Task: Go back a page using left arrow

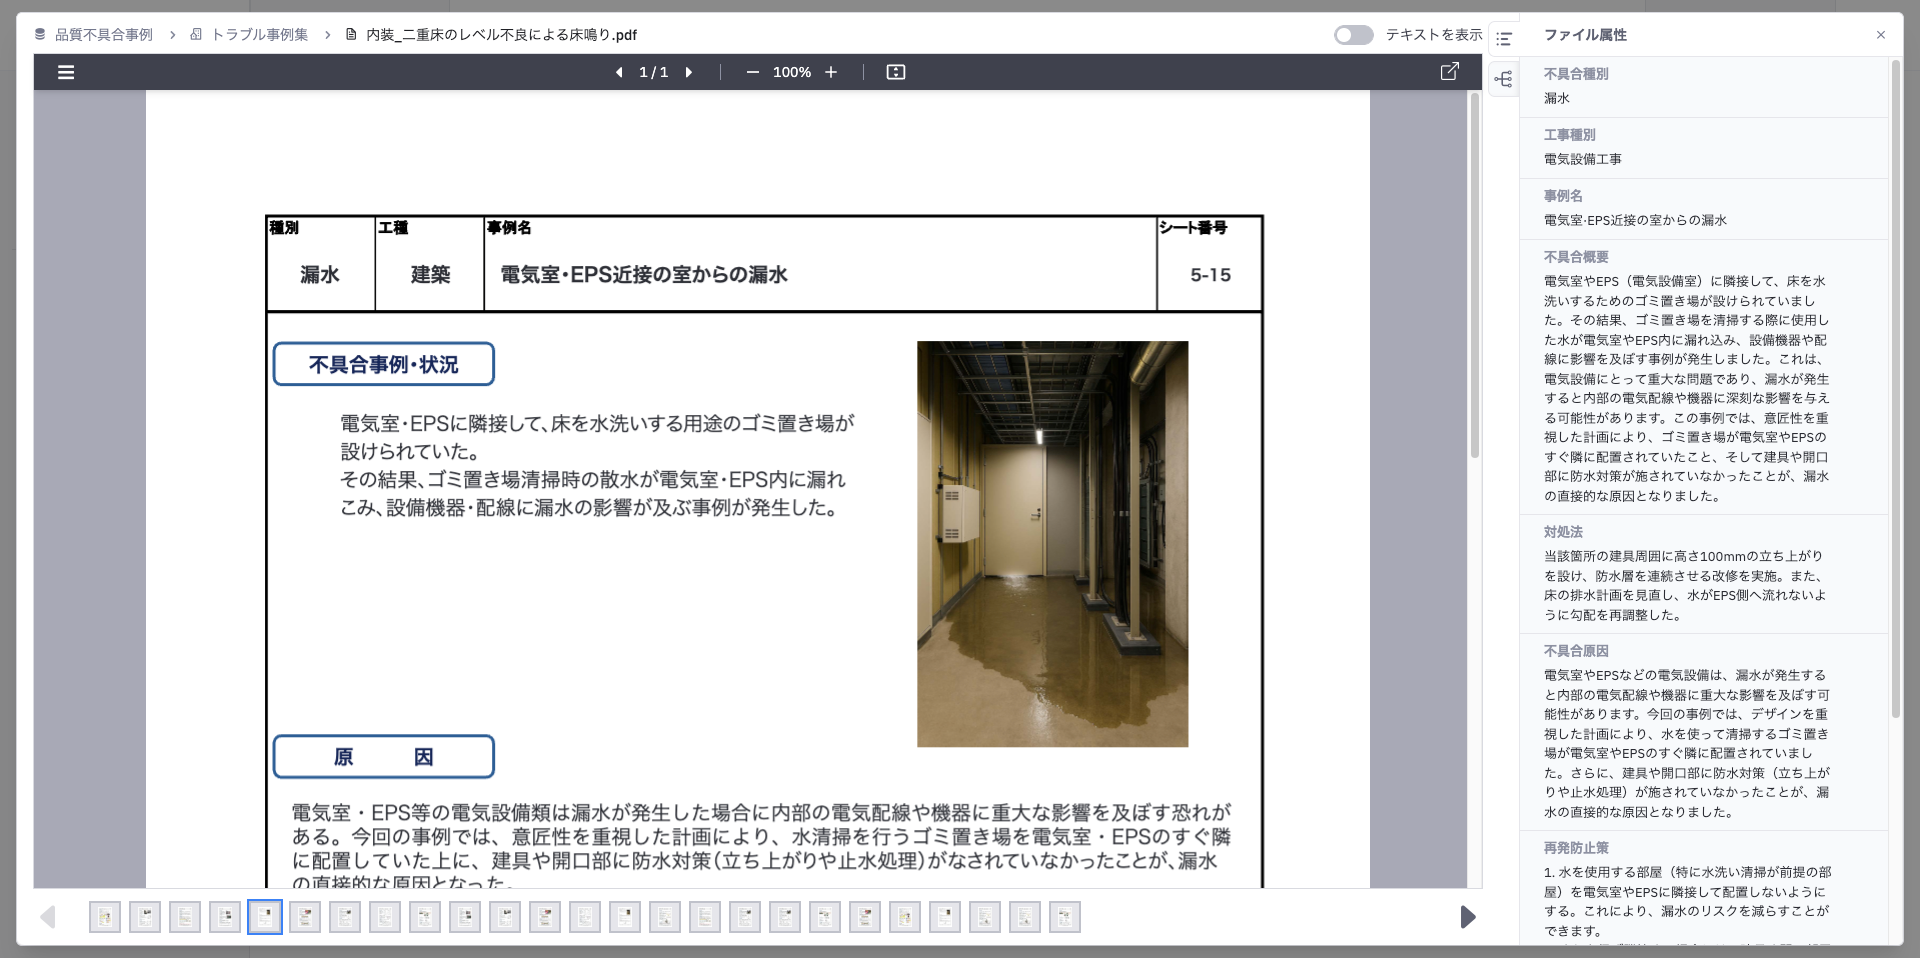Action: pos(618,71)
